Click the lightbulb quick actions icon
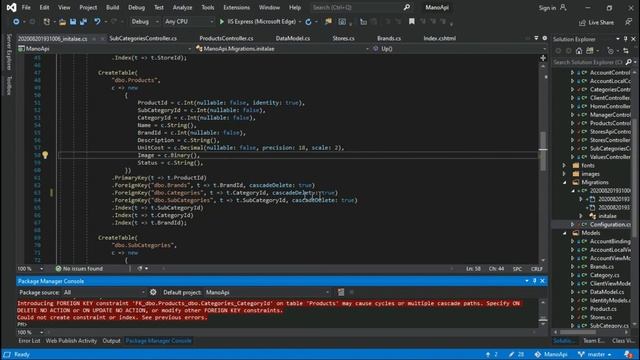640x360 pixels. pyautogui.click(x=45, y=155)
